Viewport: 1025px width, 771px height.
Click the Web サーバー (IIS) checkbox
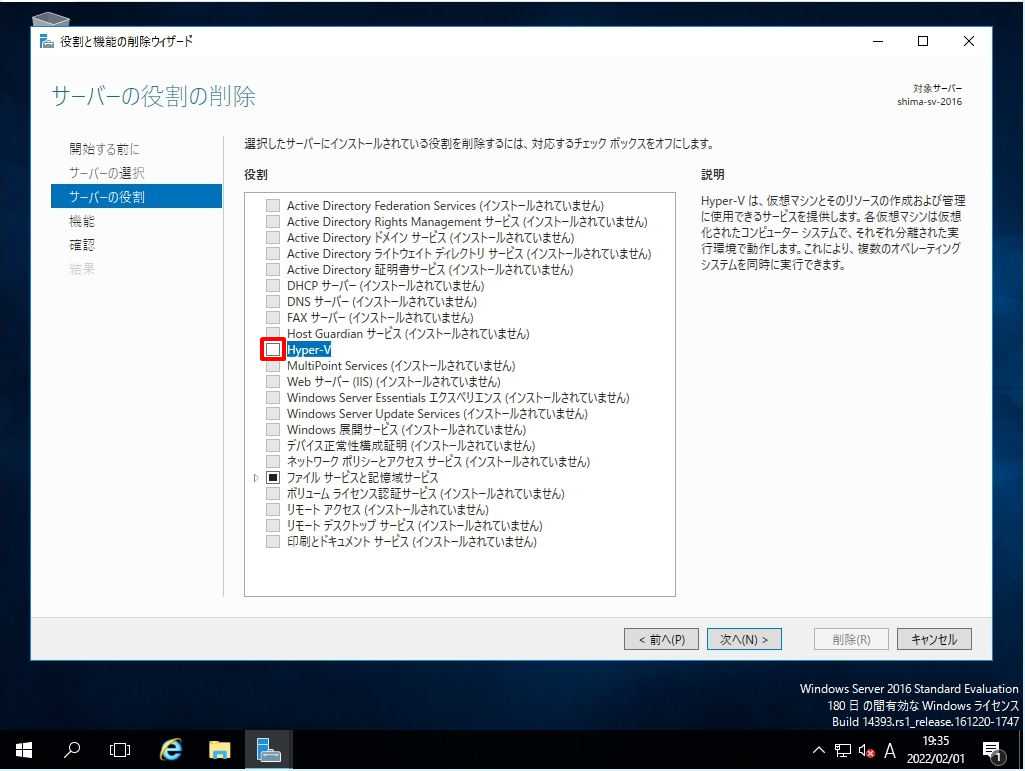coord(273,382)
